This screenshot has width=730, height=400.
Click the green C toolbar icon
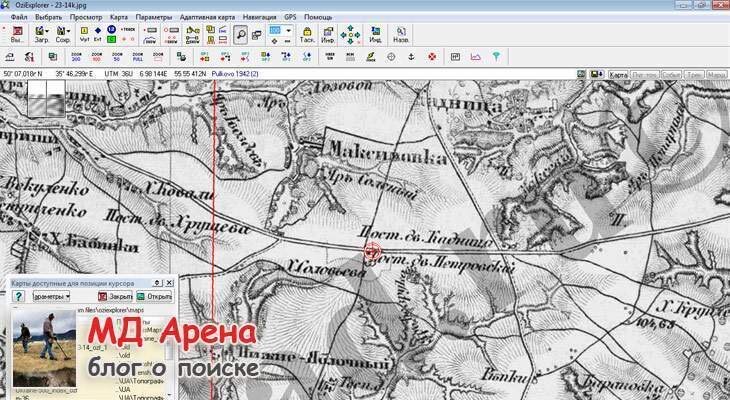[111, 40]
